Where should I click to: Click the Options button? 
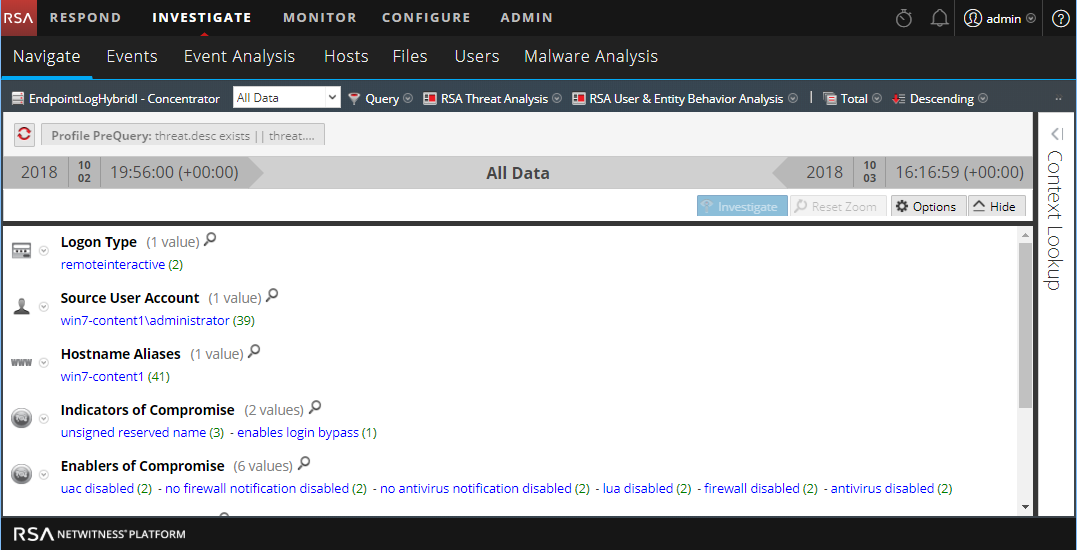point(926,206)
